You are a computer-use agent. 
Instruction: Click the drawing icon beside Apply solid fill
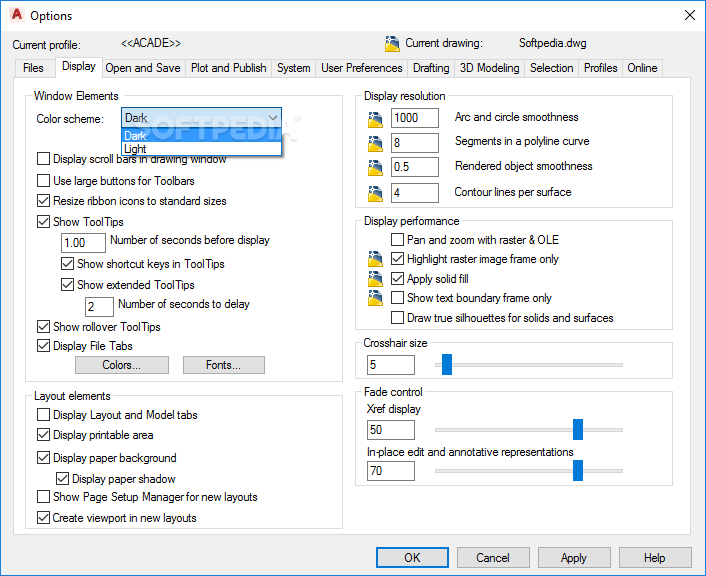point(375,279)
